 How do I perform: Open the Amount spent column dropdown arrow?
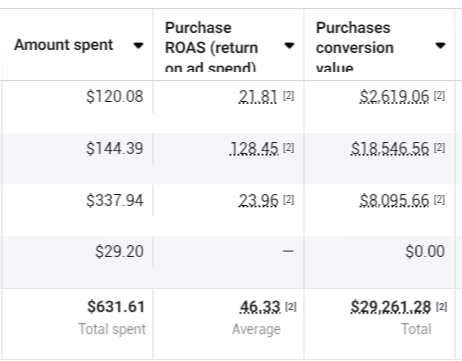[138, 46]
